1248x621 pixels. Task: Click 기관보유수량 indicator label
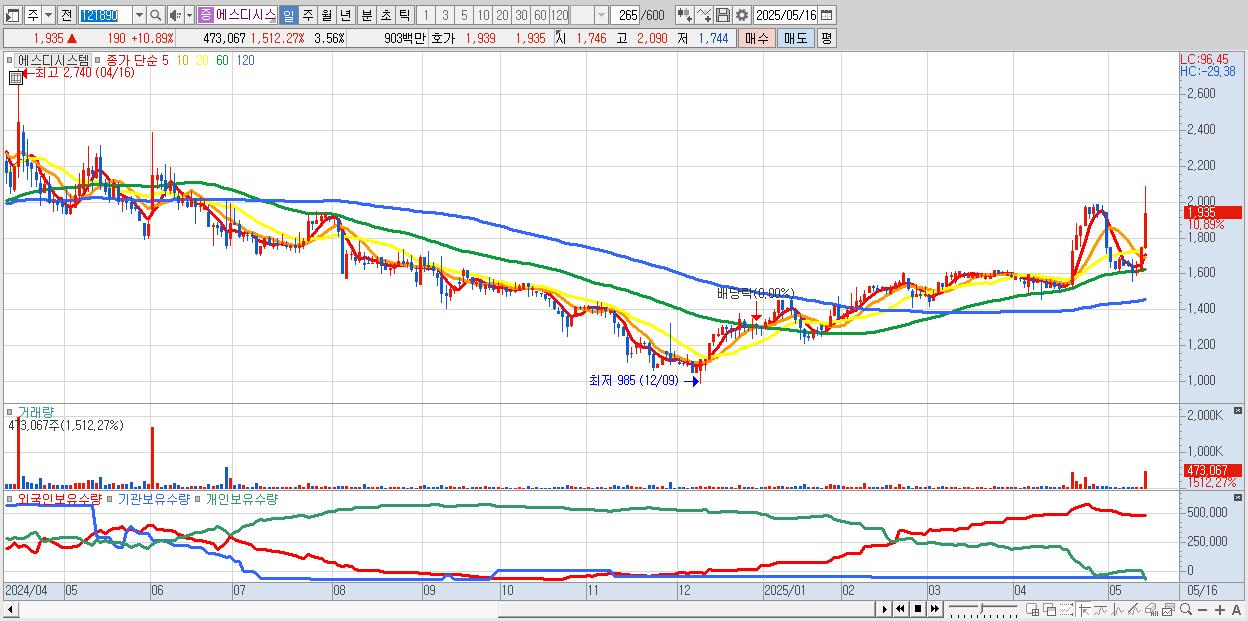tap(153, 498)
